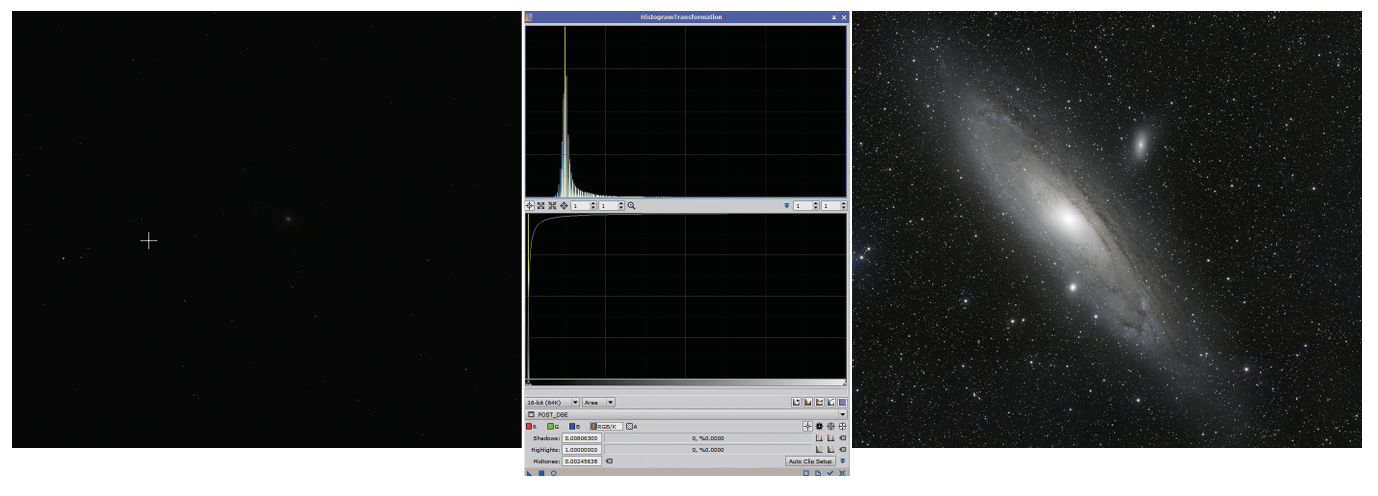Open the Area graph style dropdown
Image resolution: width=1378 pixels, height=496 pixels.
click(599, 402)
